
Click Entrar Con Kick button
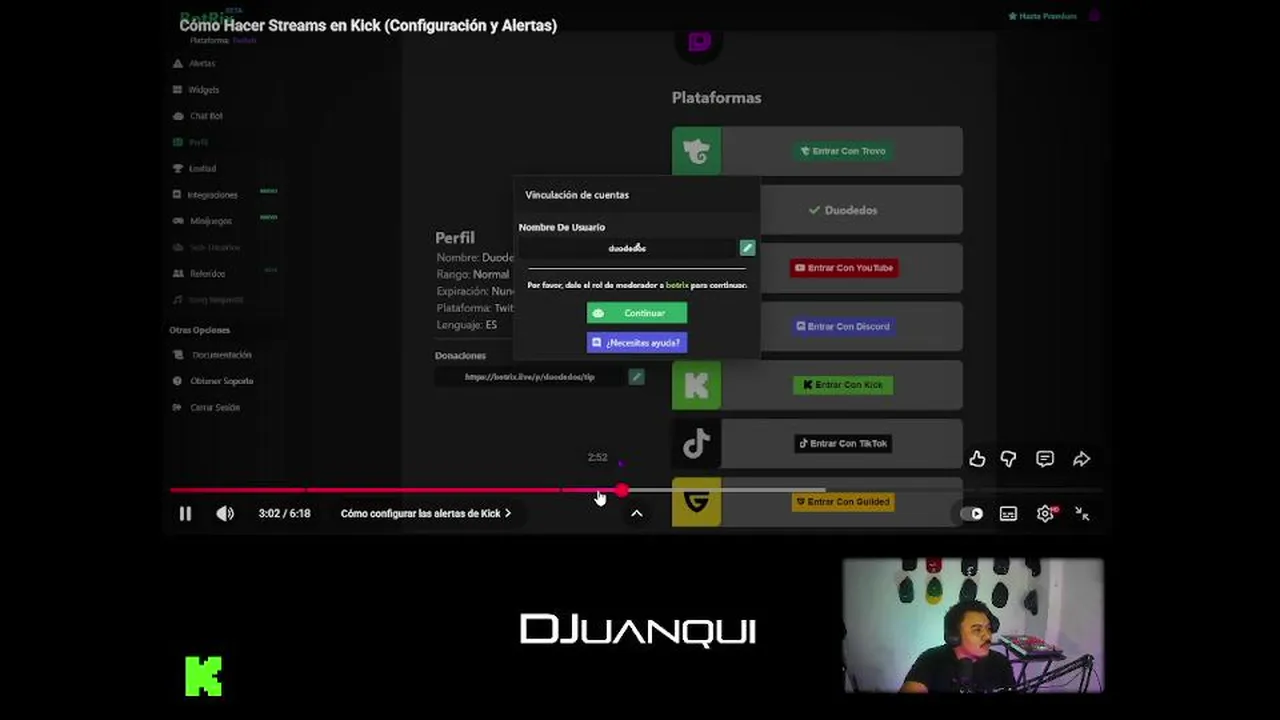[x=842, y=385]
